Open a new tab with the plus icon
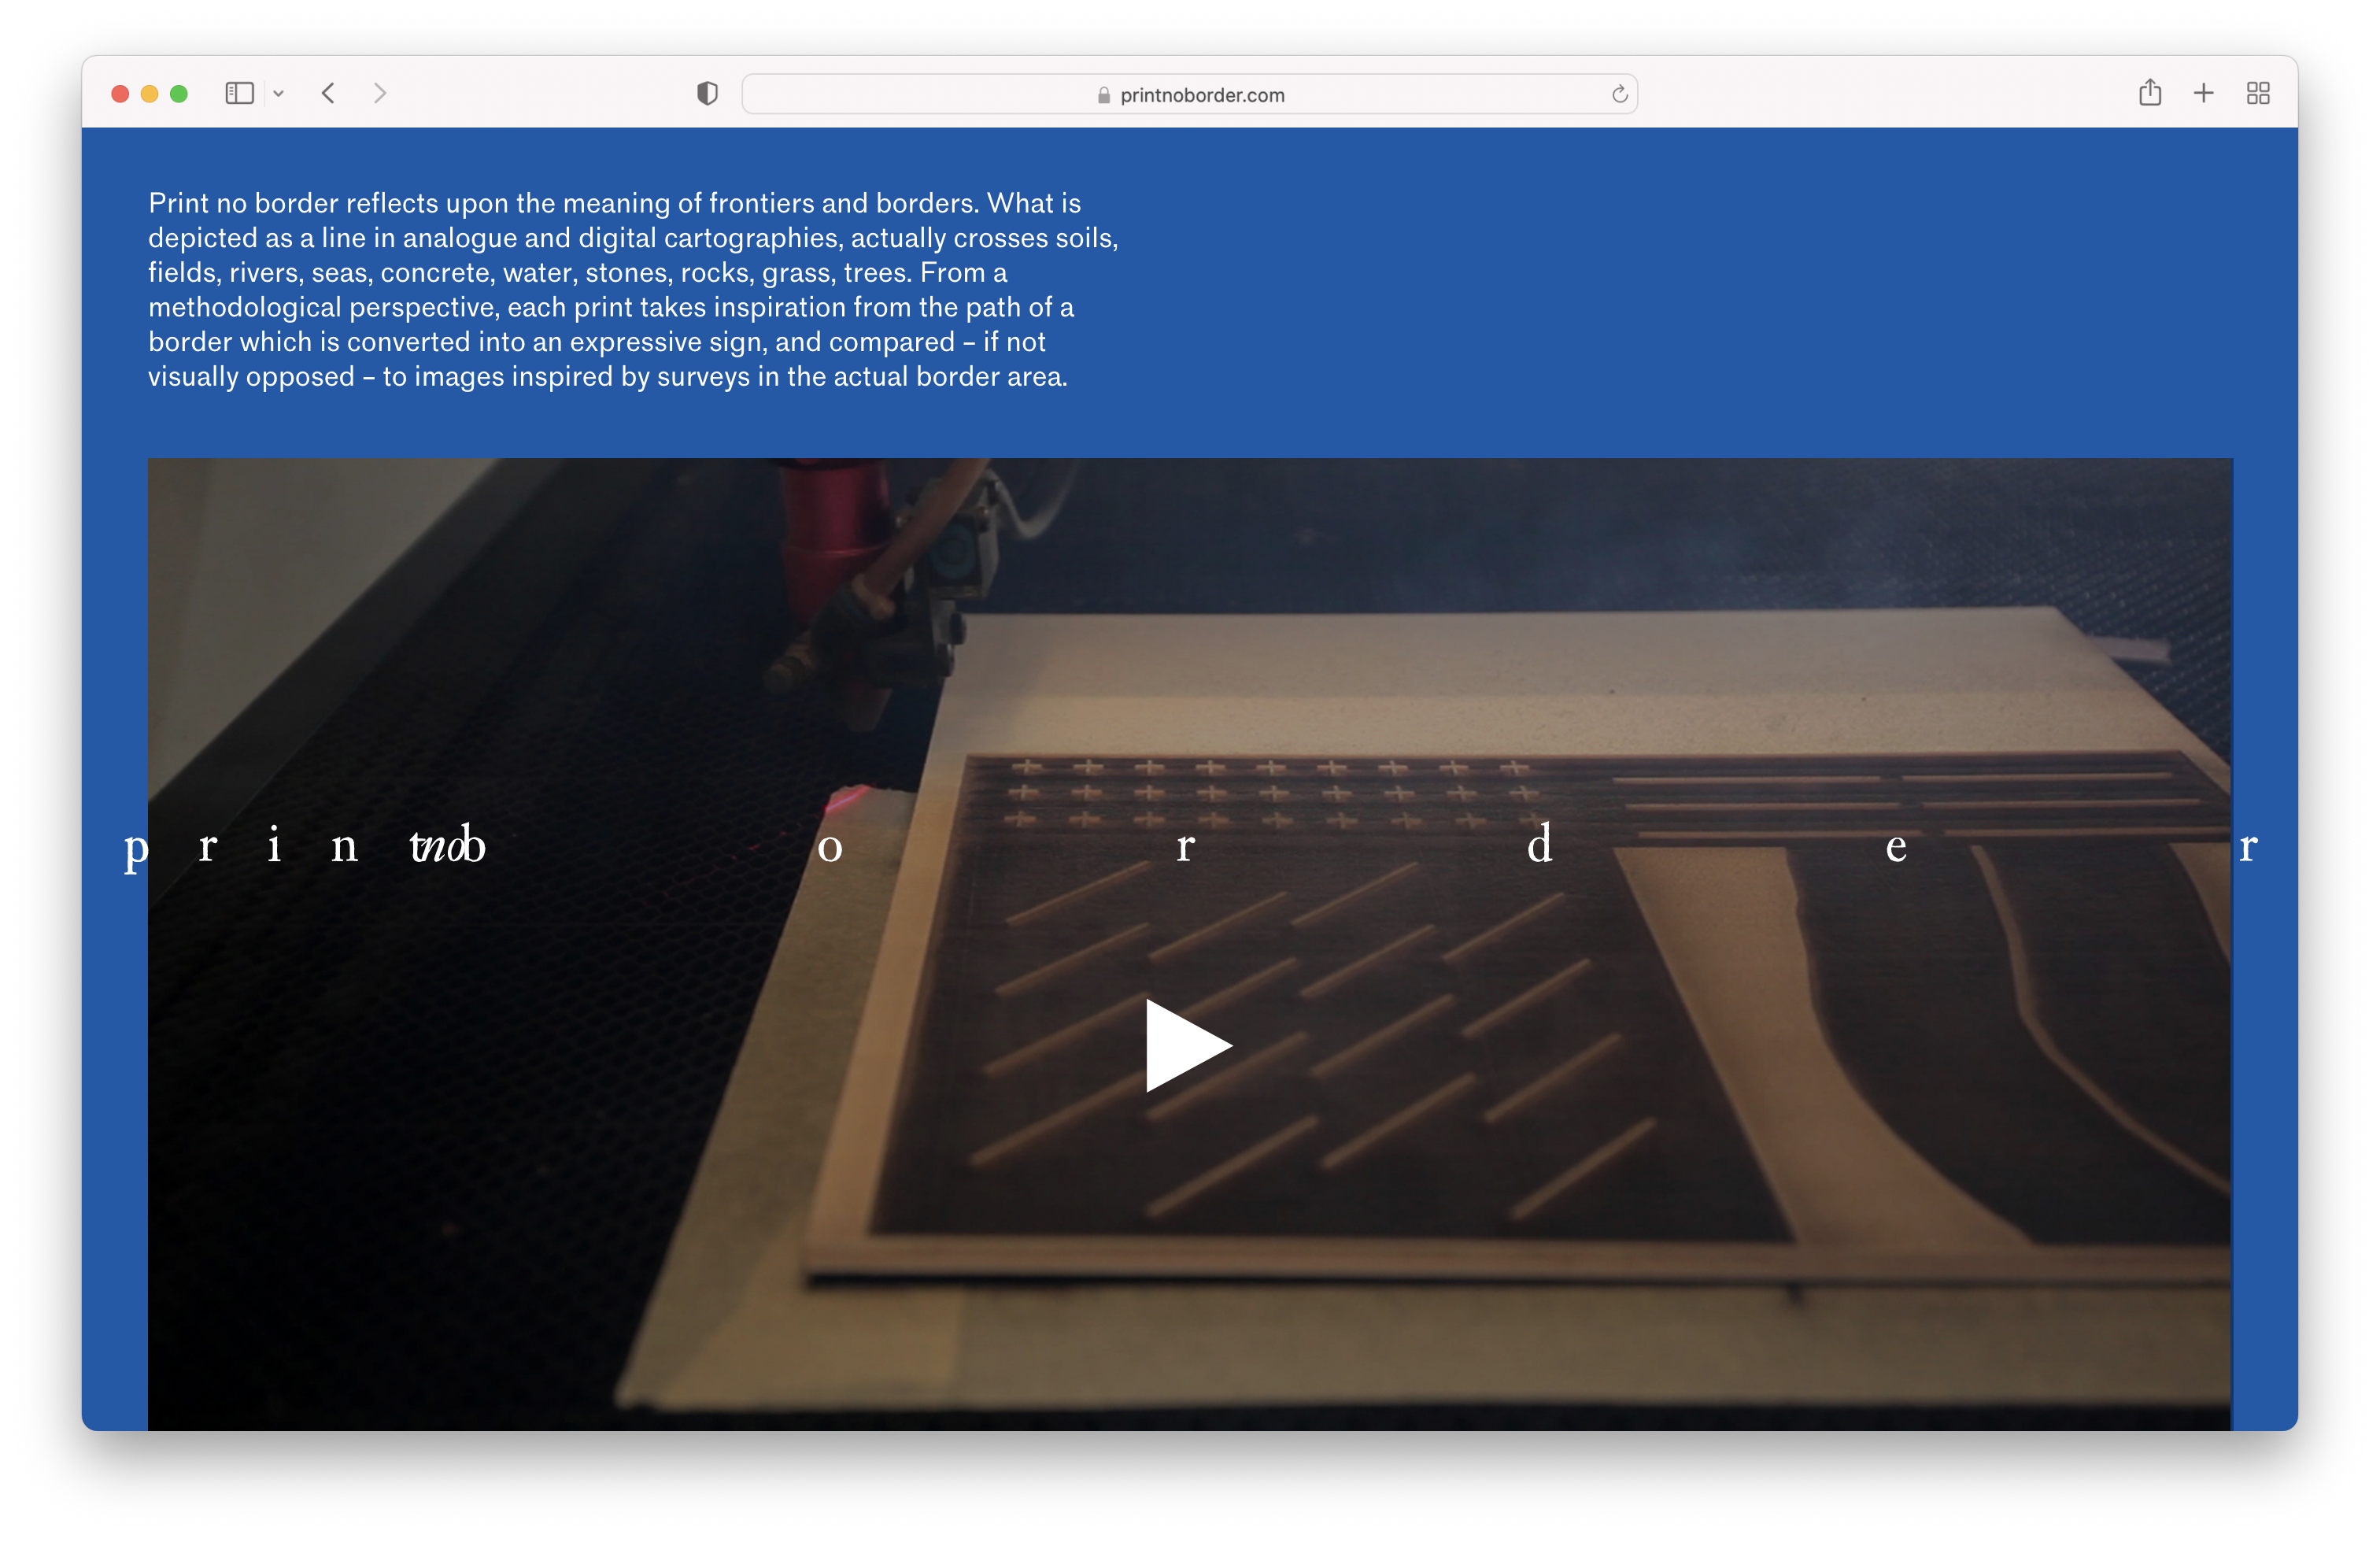2380x1546 pixels. click(x=2204, y=94)
